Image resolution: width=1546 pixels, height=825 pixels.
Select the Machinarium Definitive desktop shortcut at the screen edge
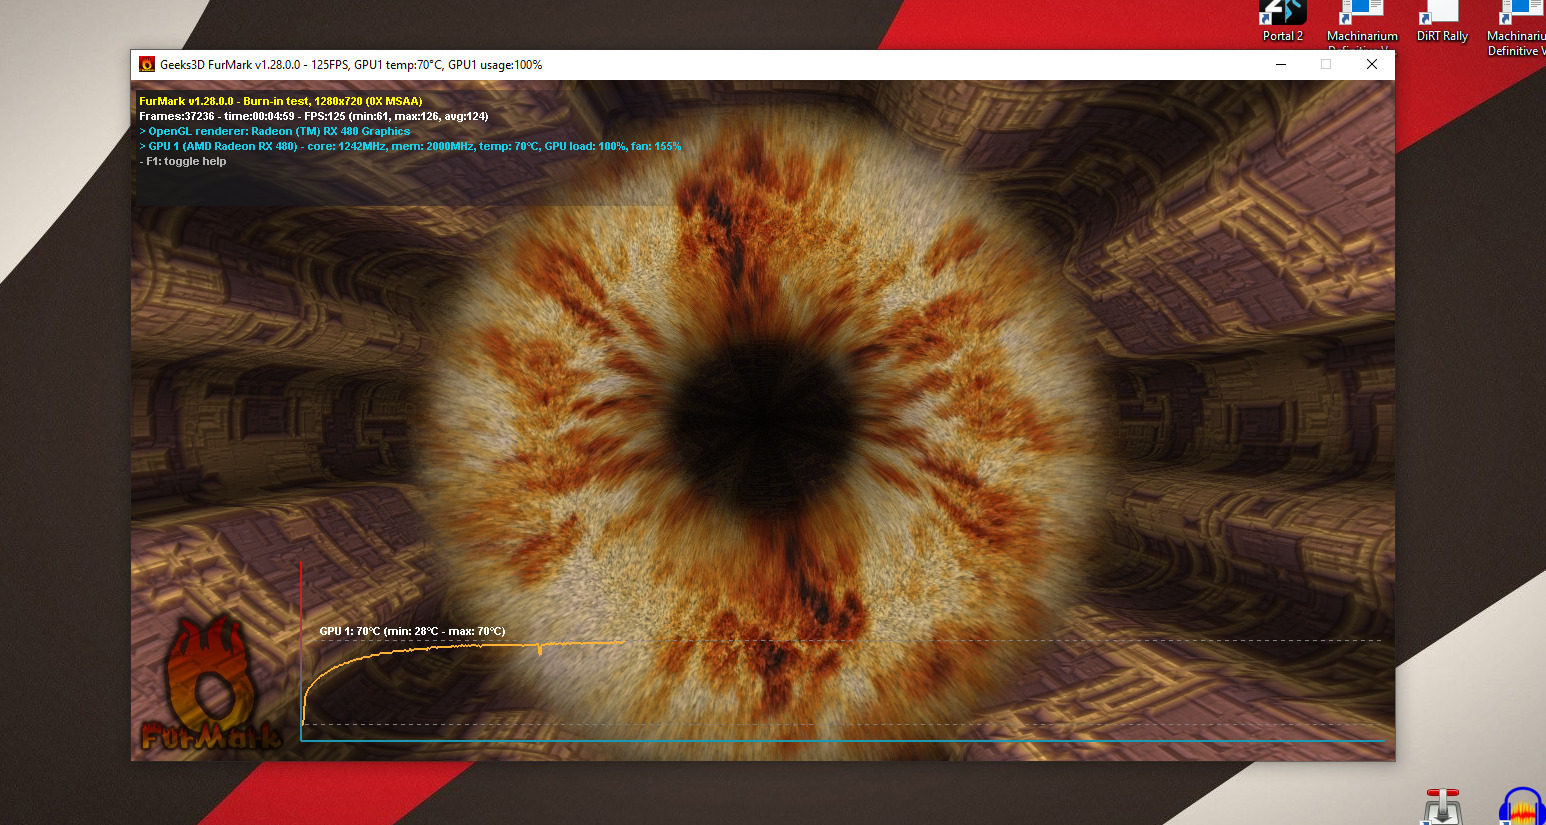coord(1517,29)
